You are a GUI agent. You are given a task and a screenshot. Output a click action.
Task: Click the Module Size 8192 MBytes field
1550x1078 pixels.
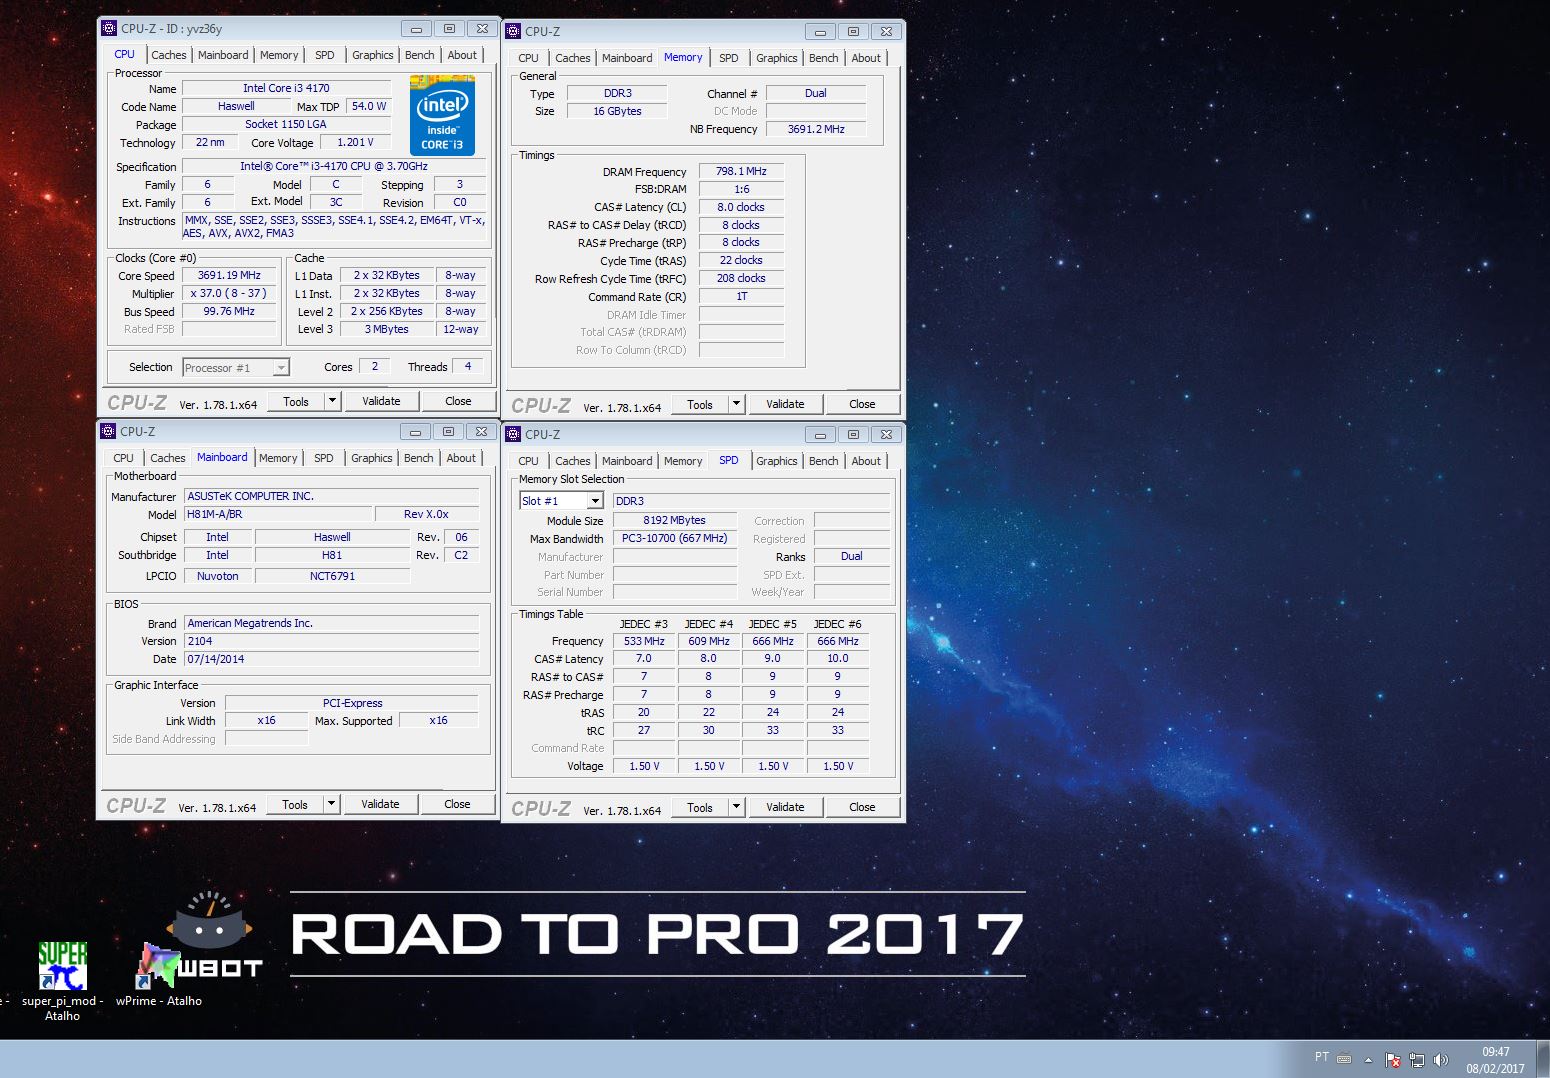point(674,520)
